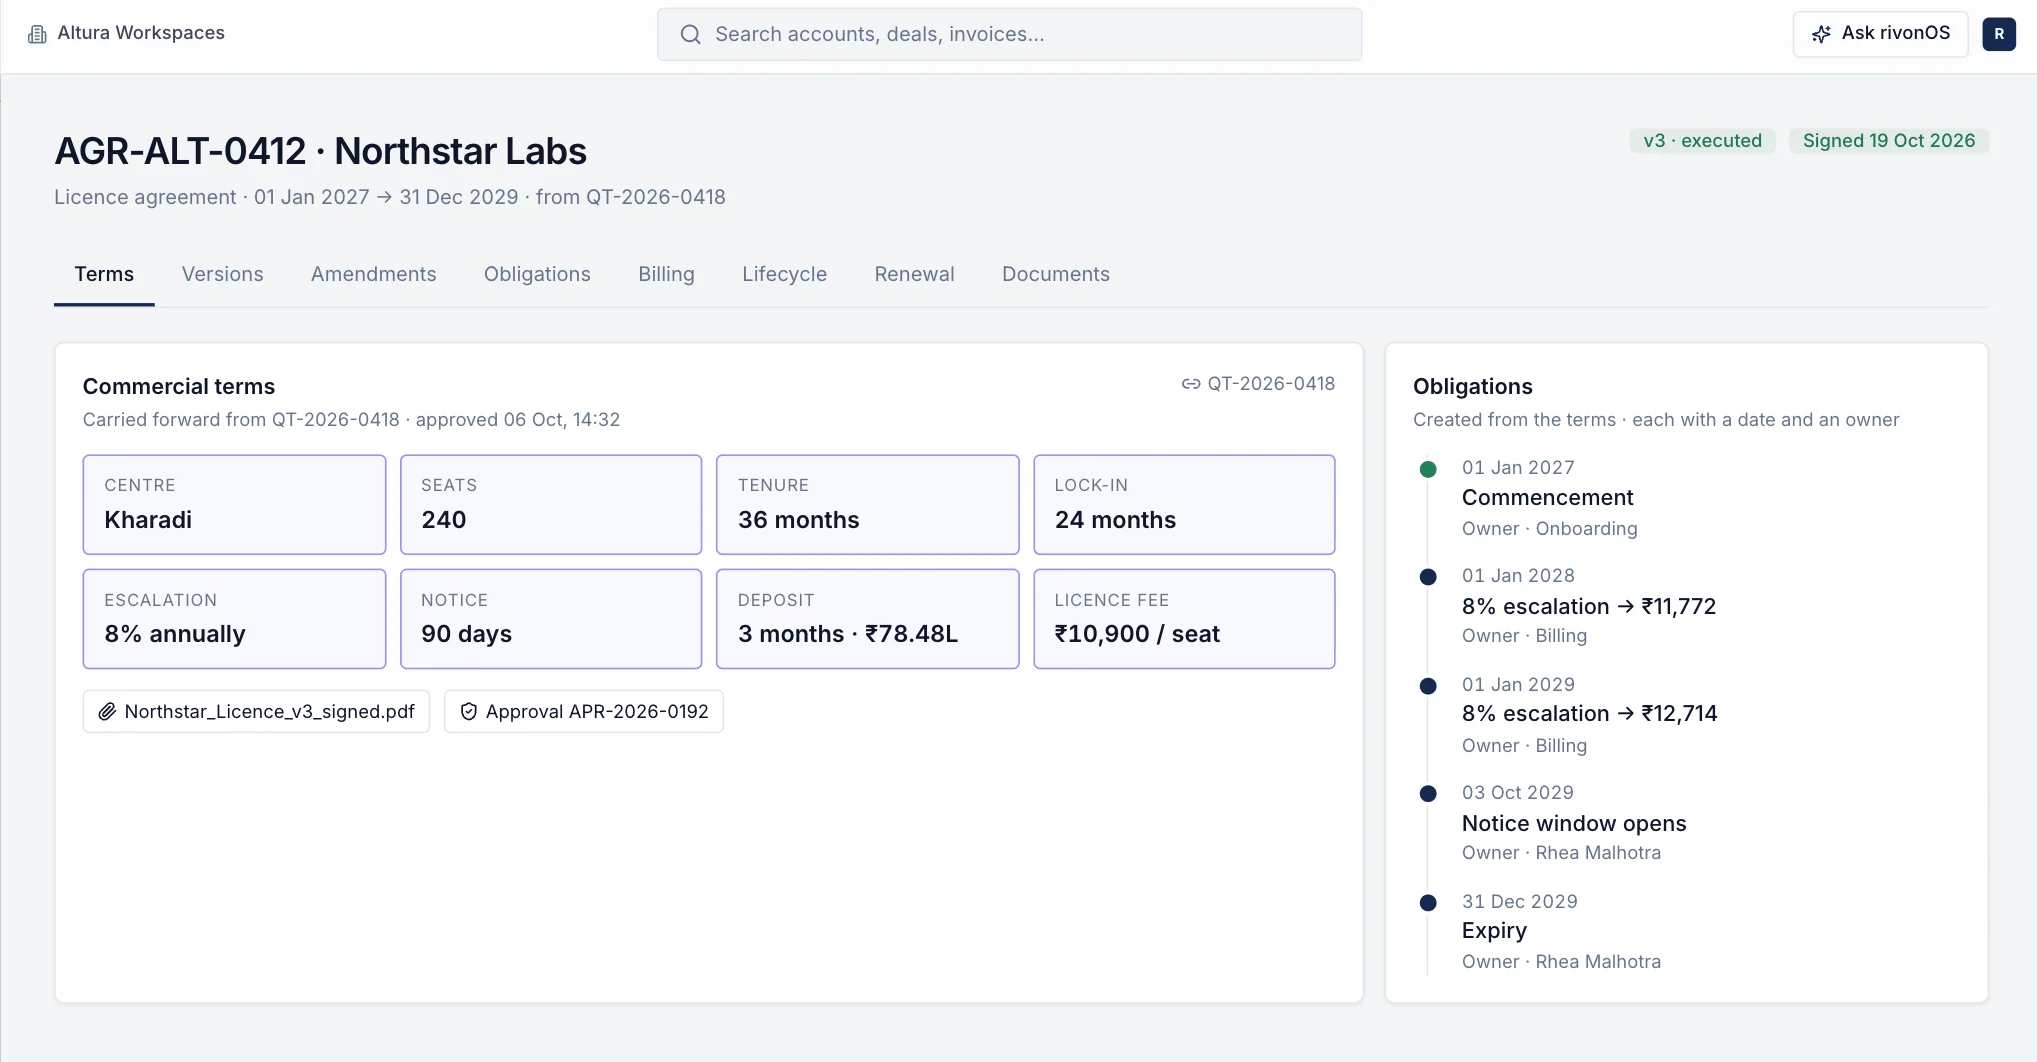Click the "8% escalation → ₹12,714" entry

coord(1589,714)
